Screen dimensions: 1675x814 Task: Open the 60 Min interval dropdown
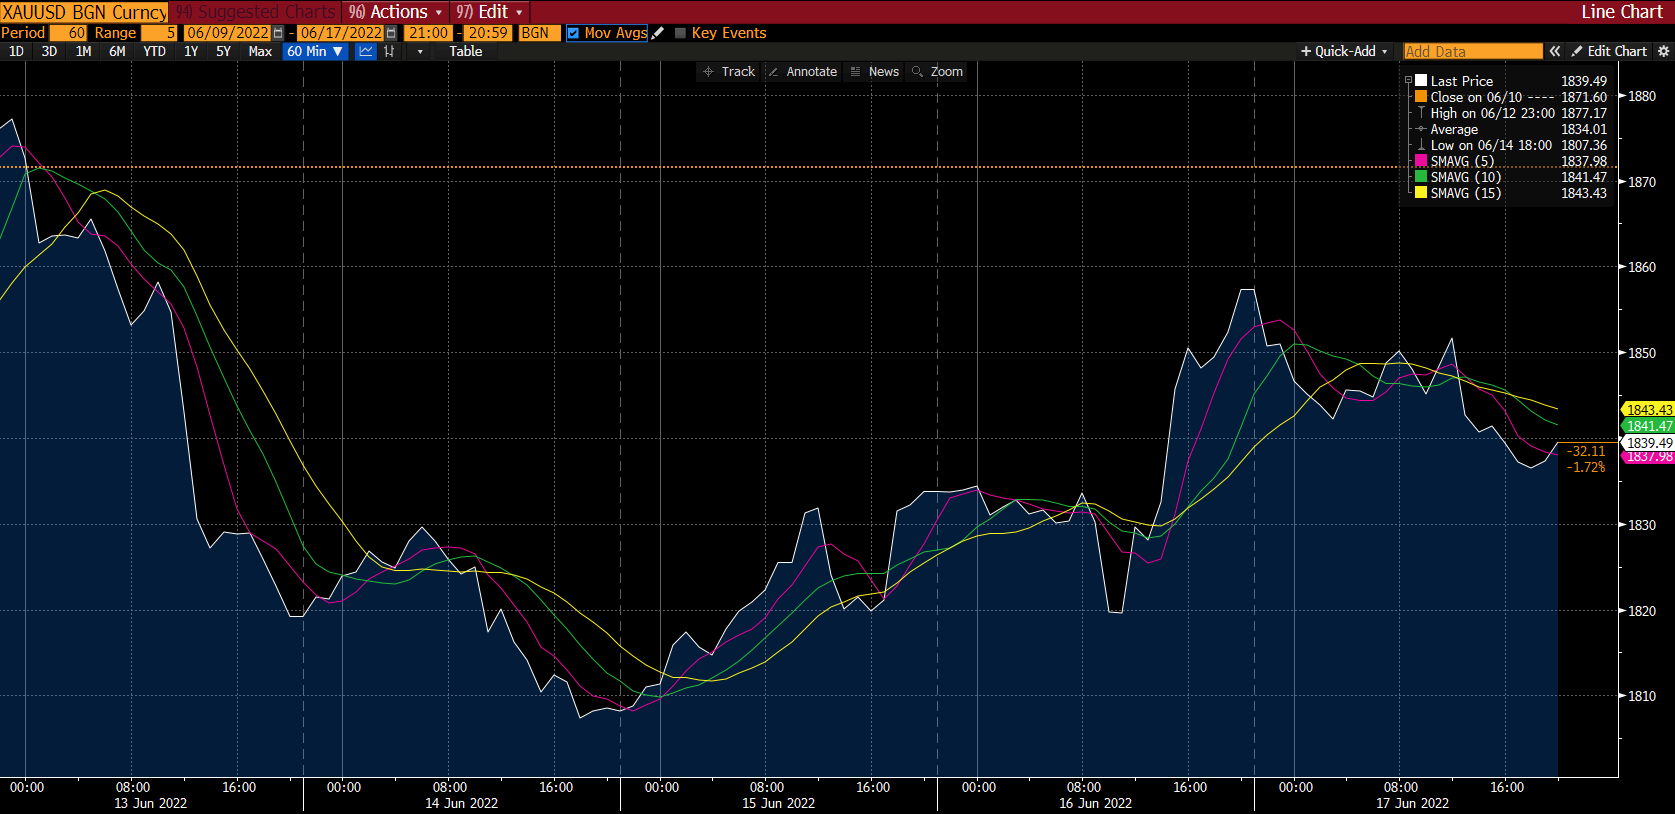point(315,51)
